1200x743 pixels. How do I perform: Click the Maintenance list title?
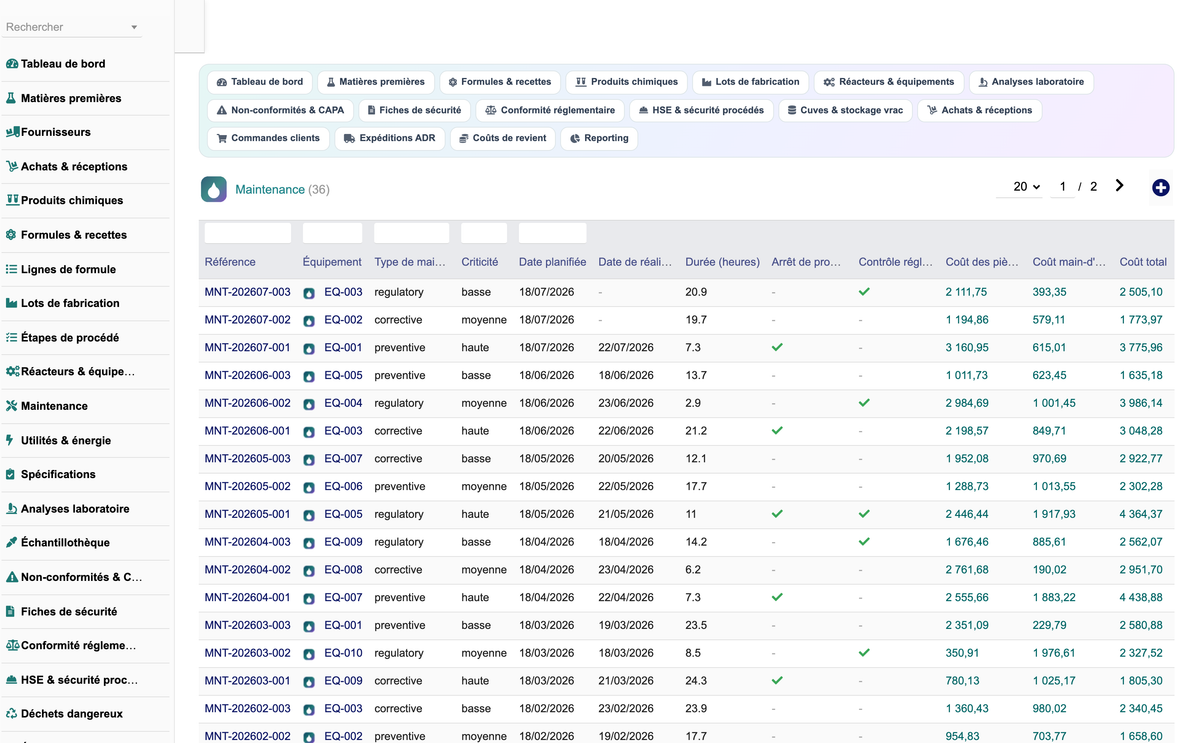tap(270, 189)
